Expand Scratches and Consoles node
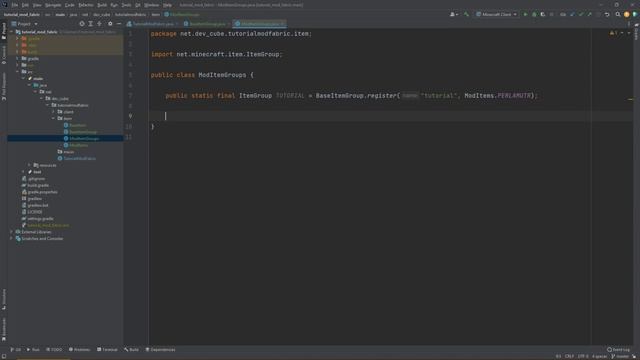Image resolution: width=640 pixels, height=360 pixels. (x=12, y=238)
